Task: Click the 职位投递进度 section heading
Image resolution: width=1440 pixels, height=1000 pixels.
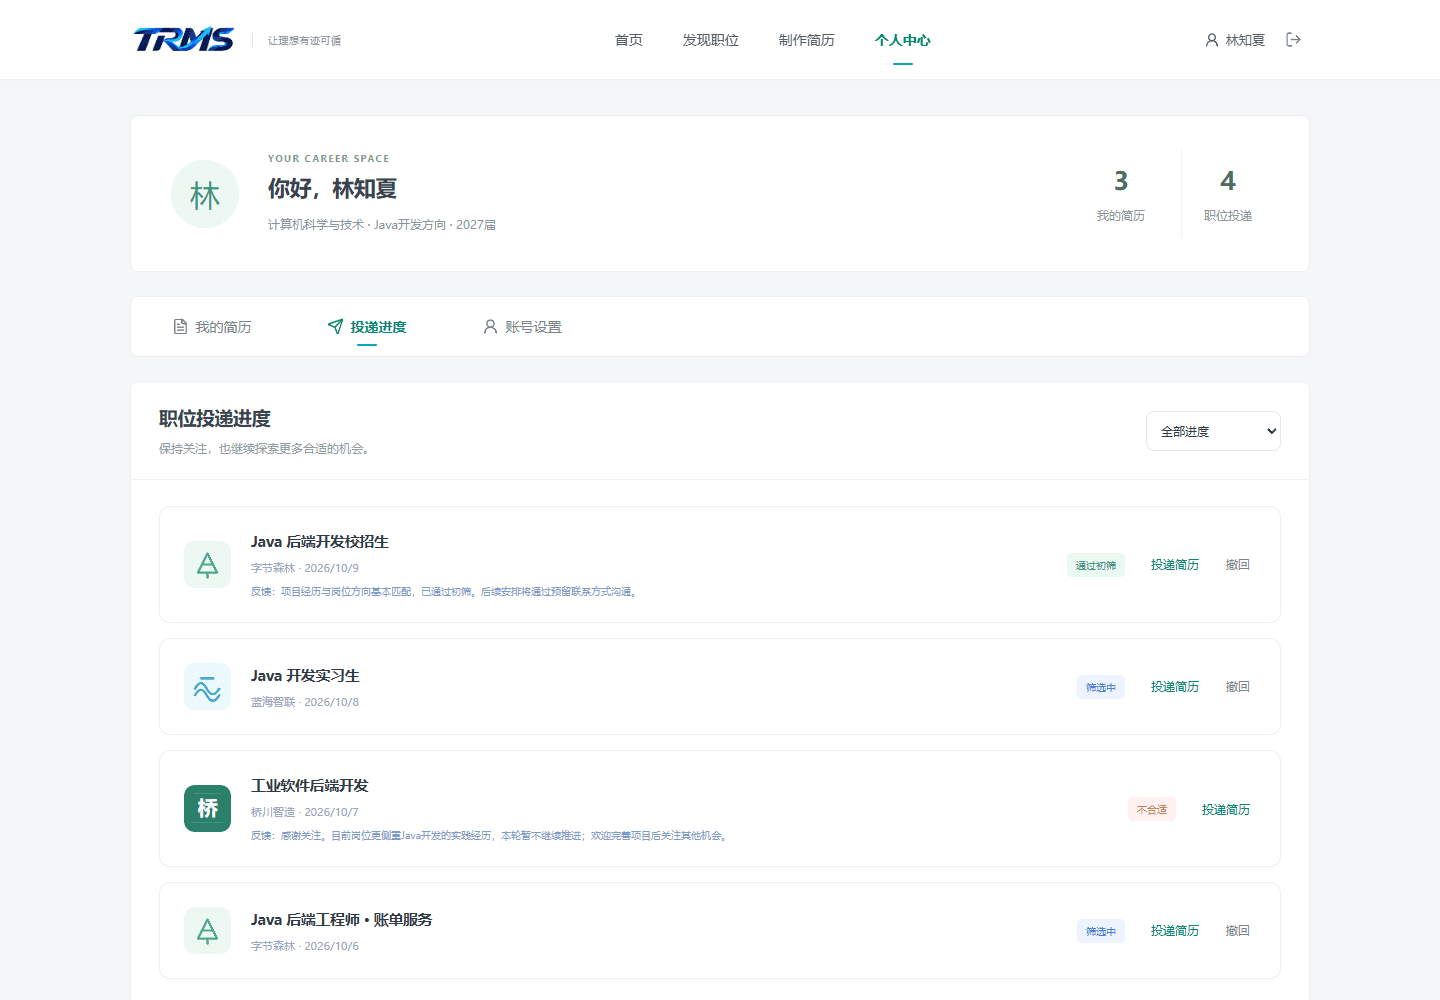Action: [215, 419]
